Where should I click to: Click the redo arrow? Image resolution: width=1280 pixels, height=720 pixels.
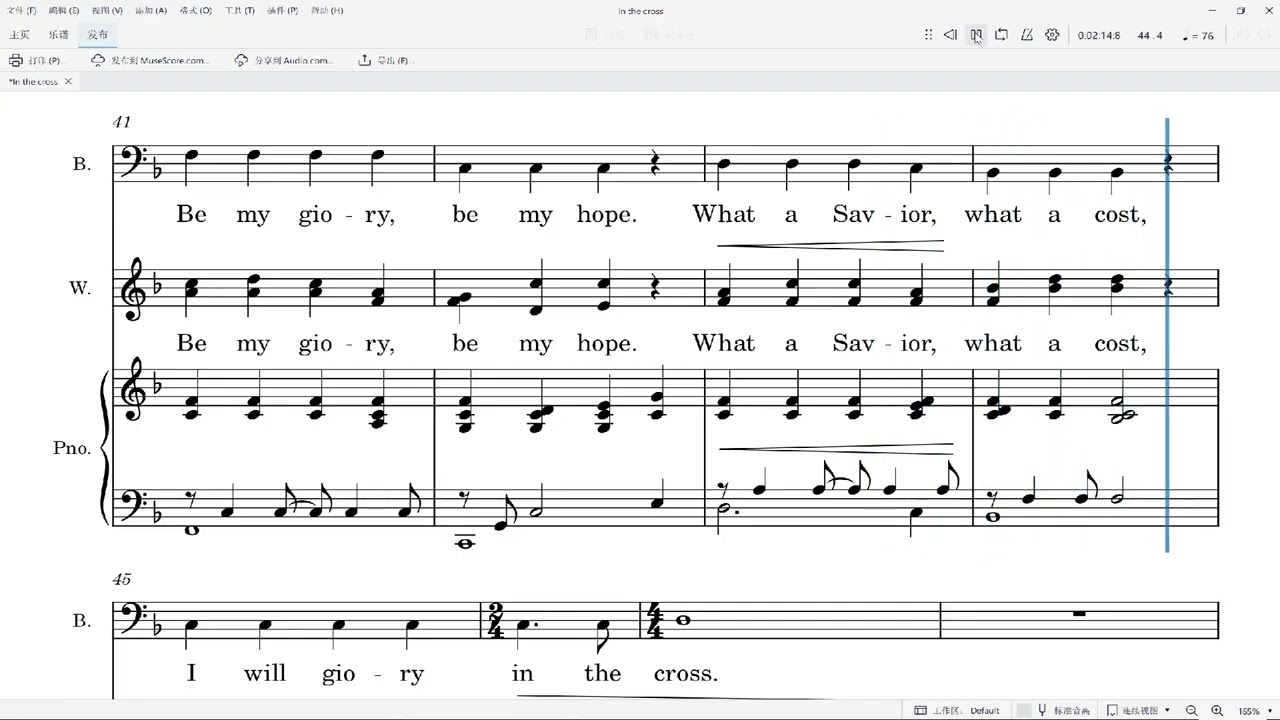[1265, 35]
